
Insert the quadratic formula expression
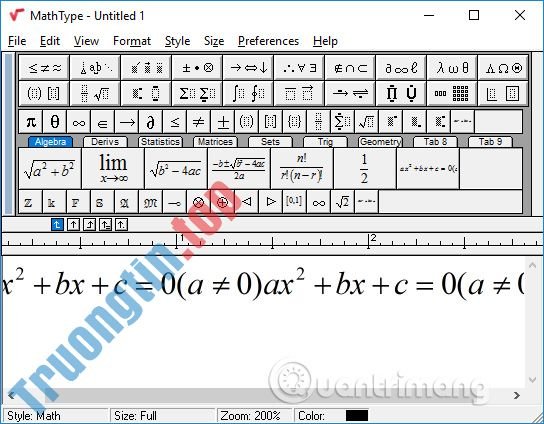239,169
